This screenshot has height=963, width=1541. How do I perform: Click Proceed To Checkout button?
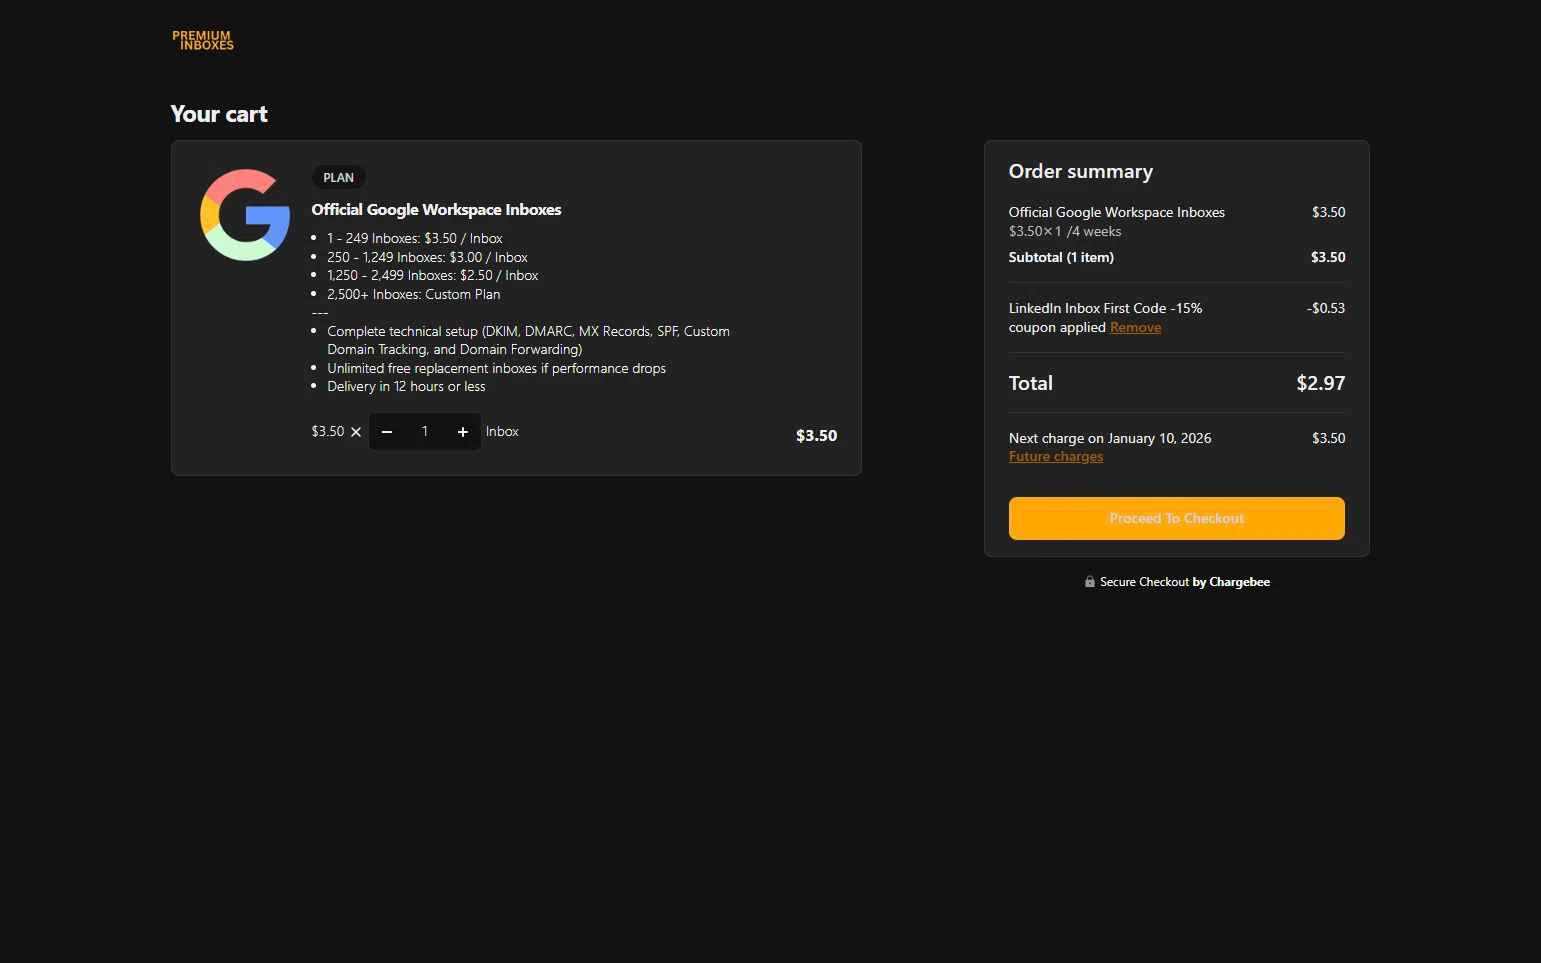coord(1177,518)
